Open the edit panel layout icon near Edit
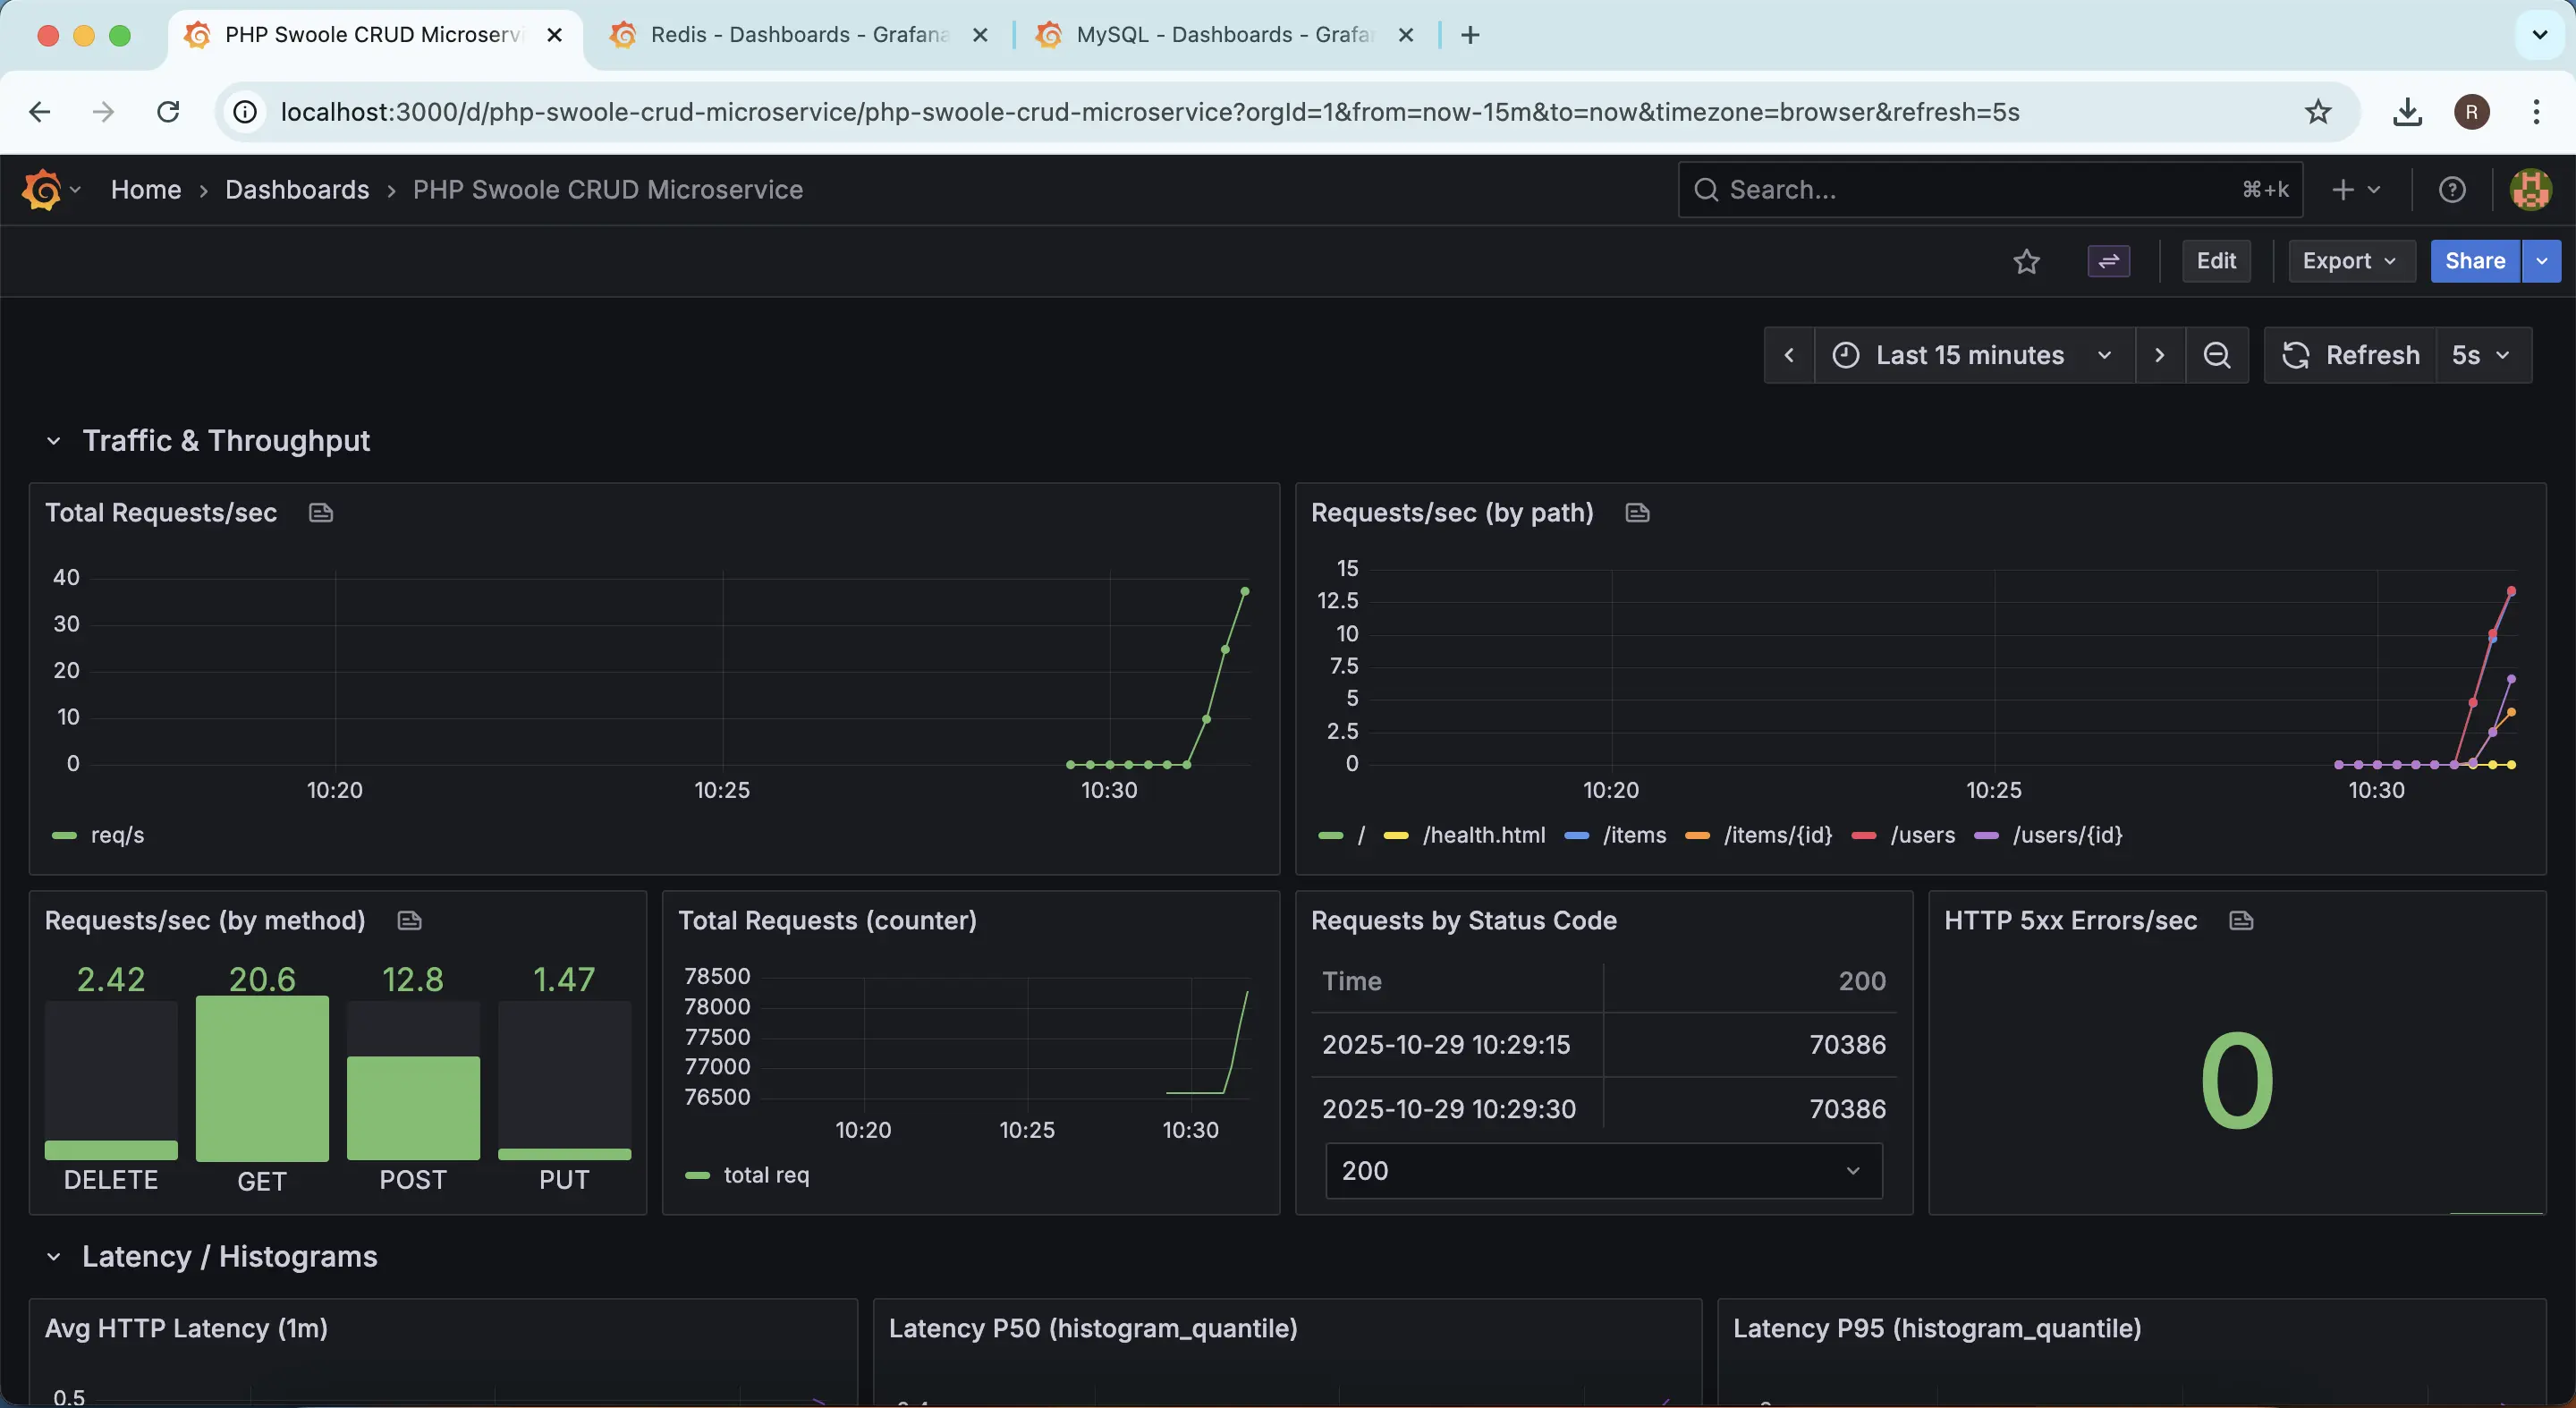This screenshot has width=2576, height=1408. coord(2109,261)
